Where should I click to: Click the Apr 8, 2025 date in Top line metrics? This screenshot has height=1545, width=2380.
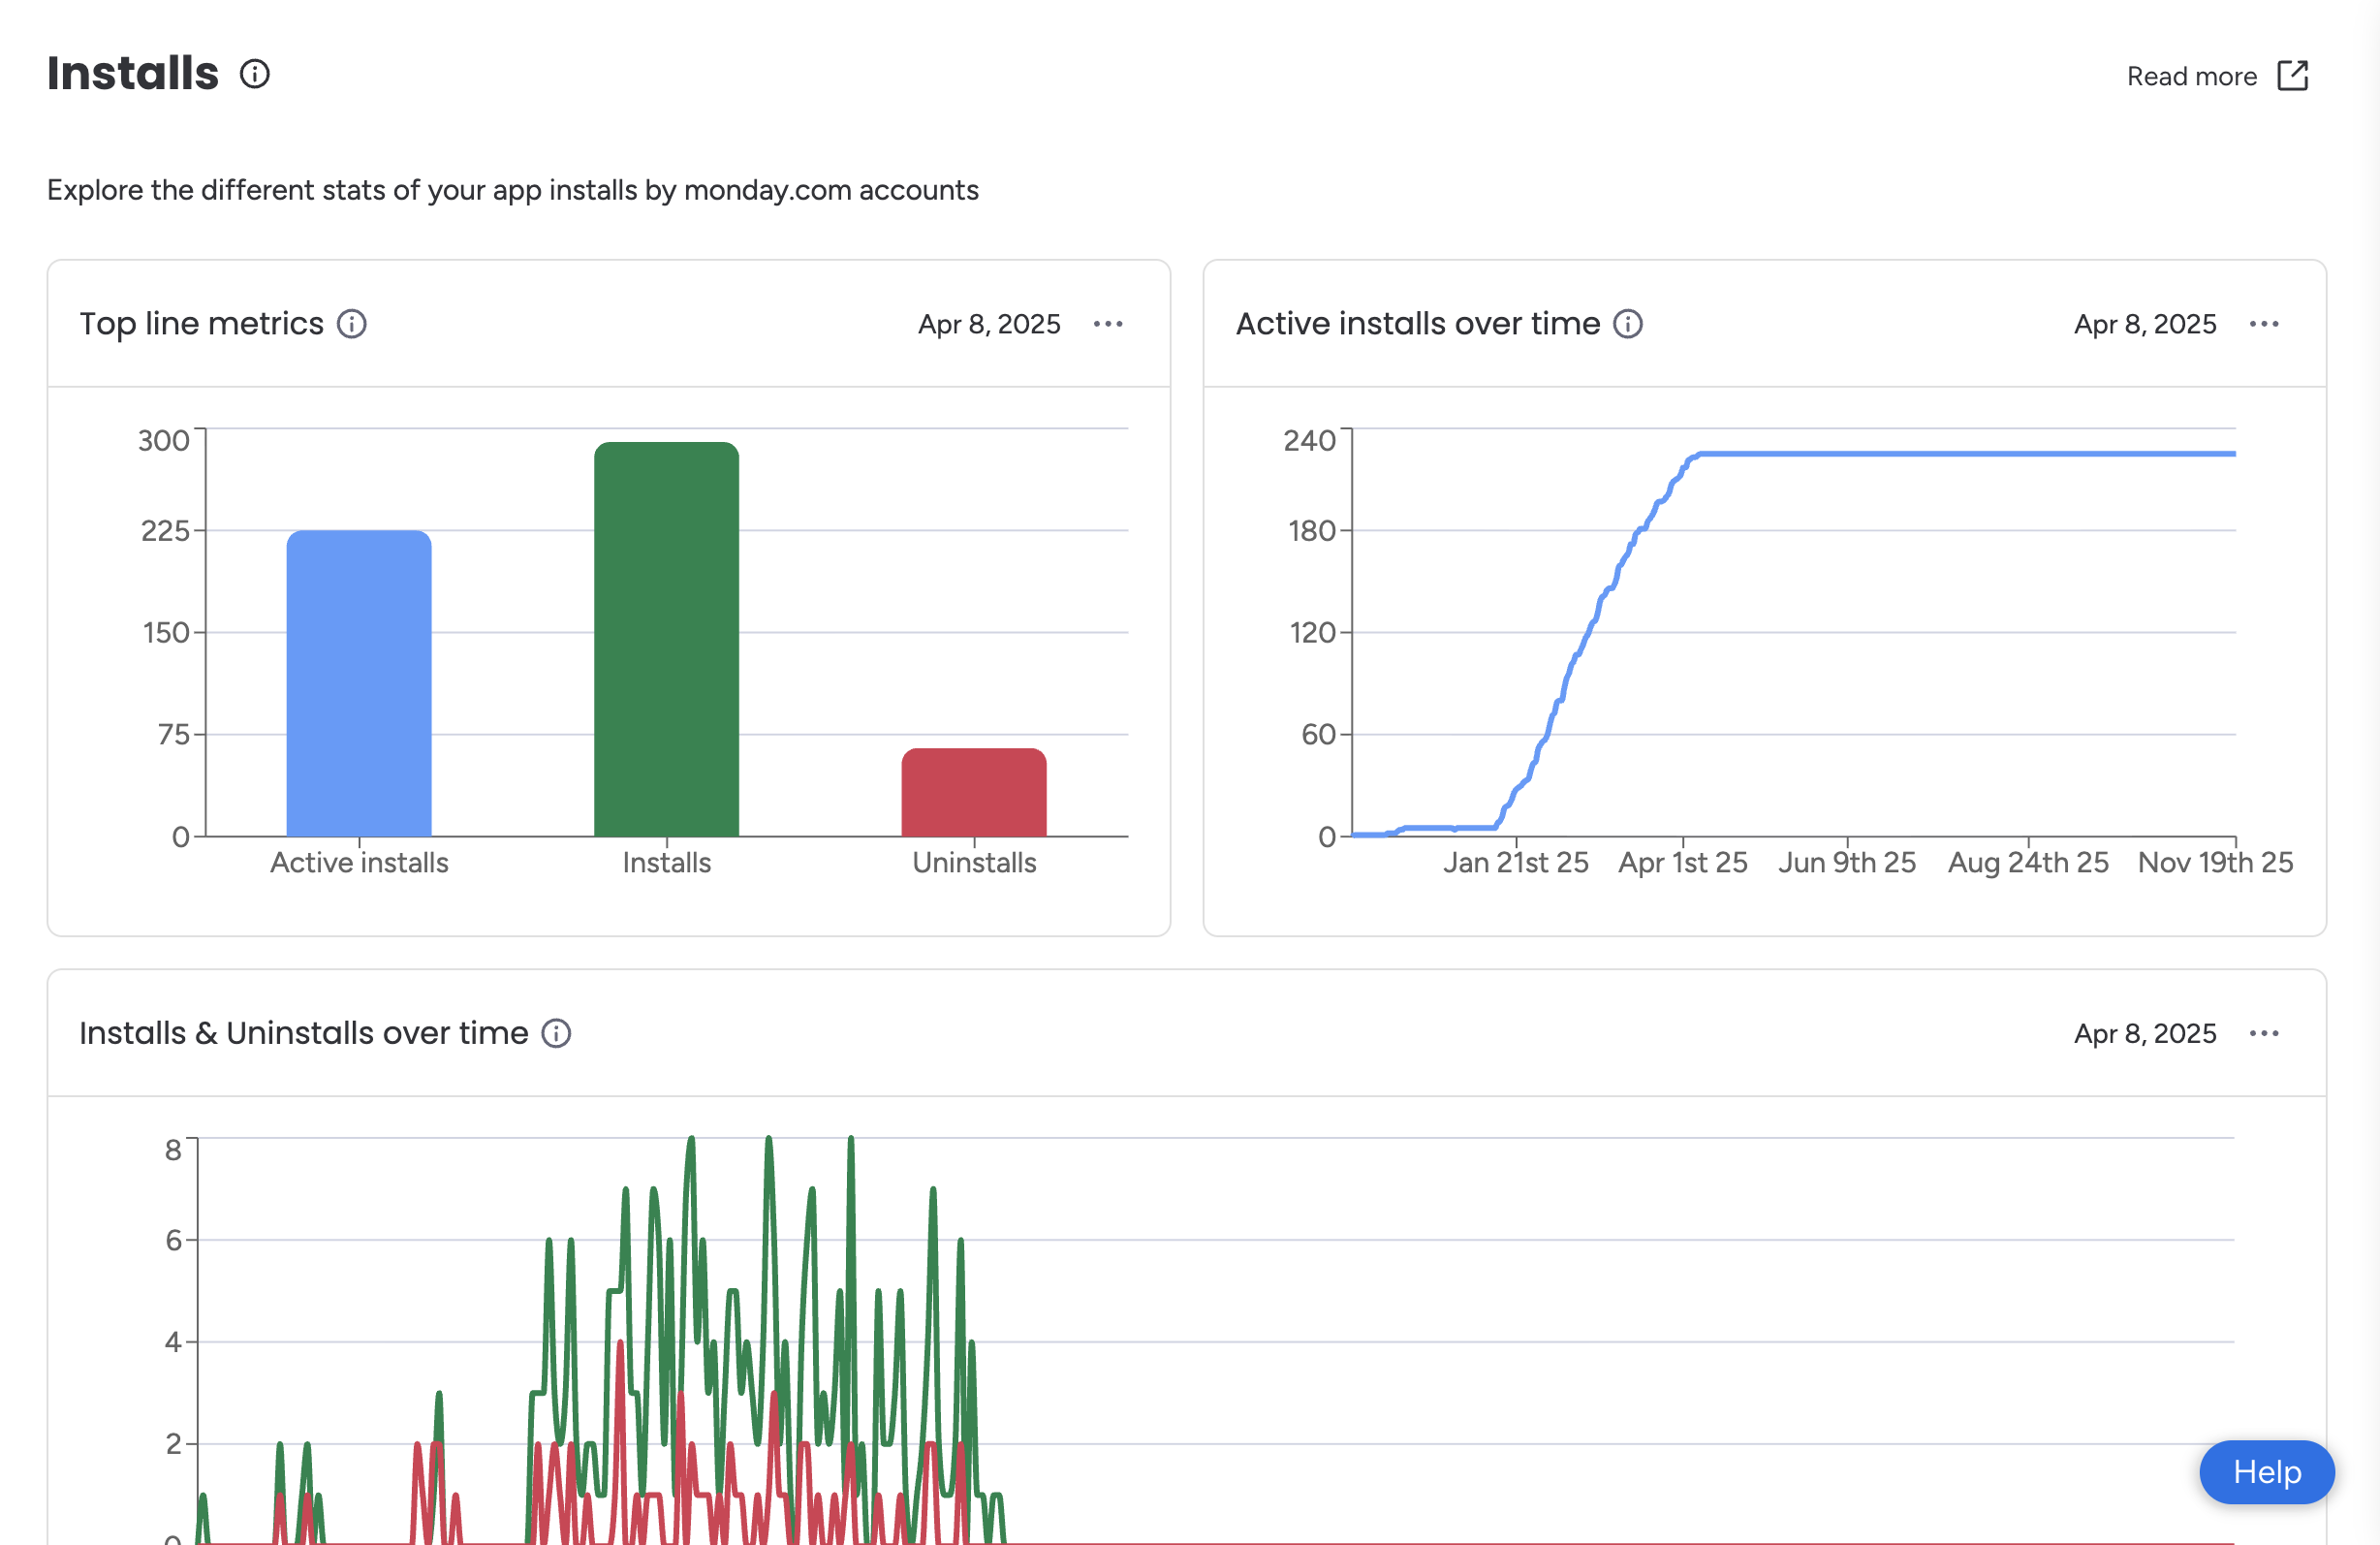(988, 324)
